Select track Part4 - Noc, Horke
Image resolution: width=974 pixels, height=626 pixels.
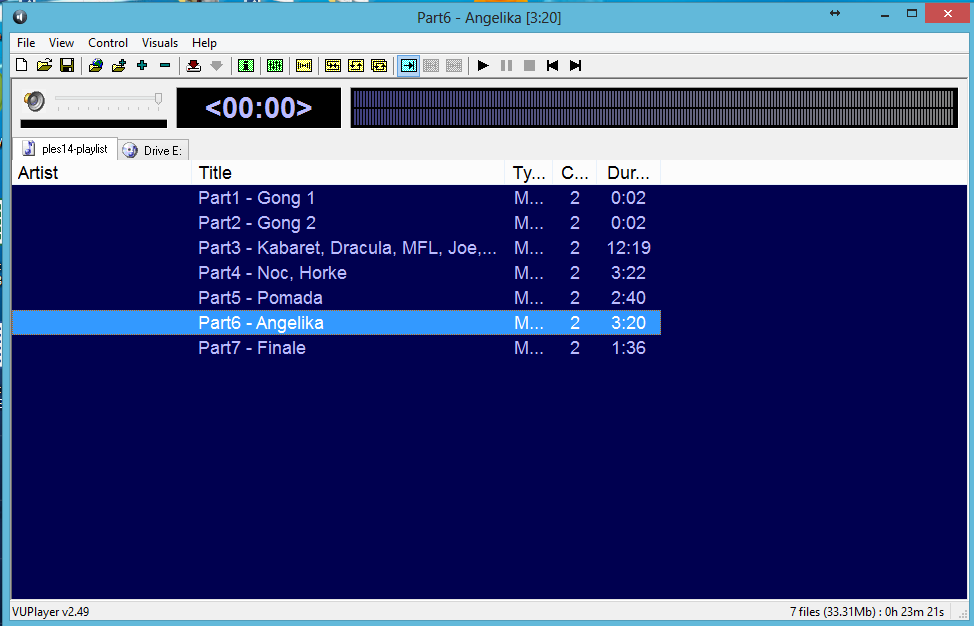click(x=273, y=273)
